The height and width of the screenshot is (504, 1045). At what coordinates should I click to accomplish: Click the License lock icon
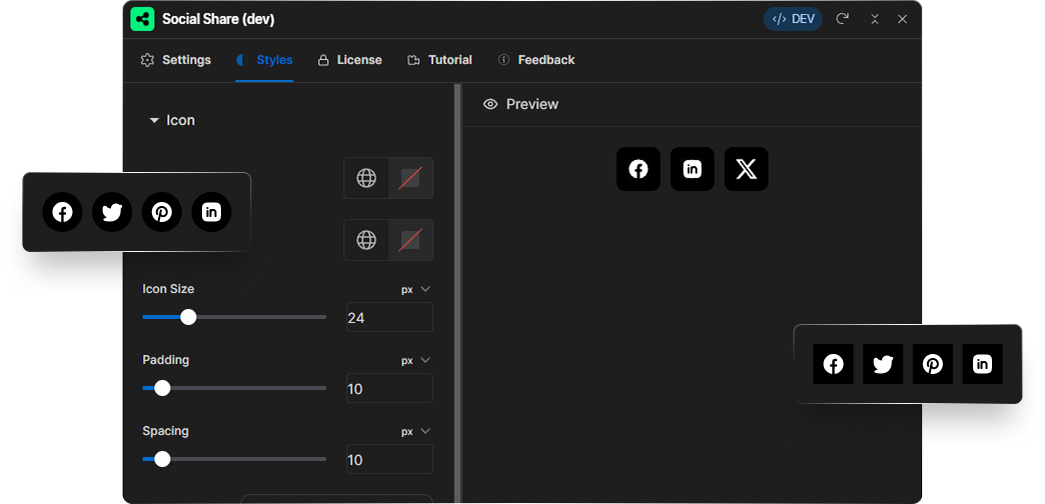(323, 60)
